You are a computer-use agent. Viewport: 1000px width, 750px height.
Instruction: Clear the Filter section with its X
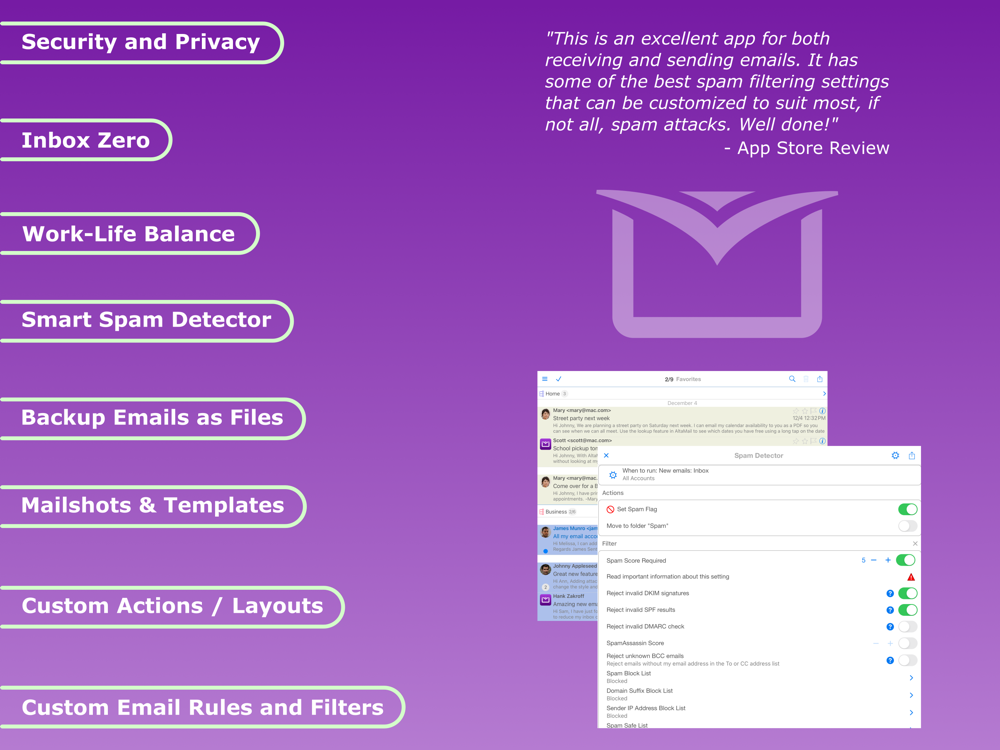point(915,544)
